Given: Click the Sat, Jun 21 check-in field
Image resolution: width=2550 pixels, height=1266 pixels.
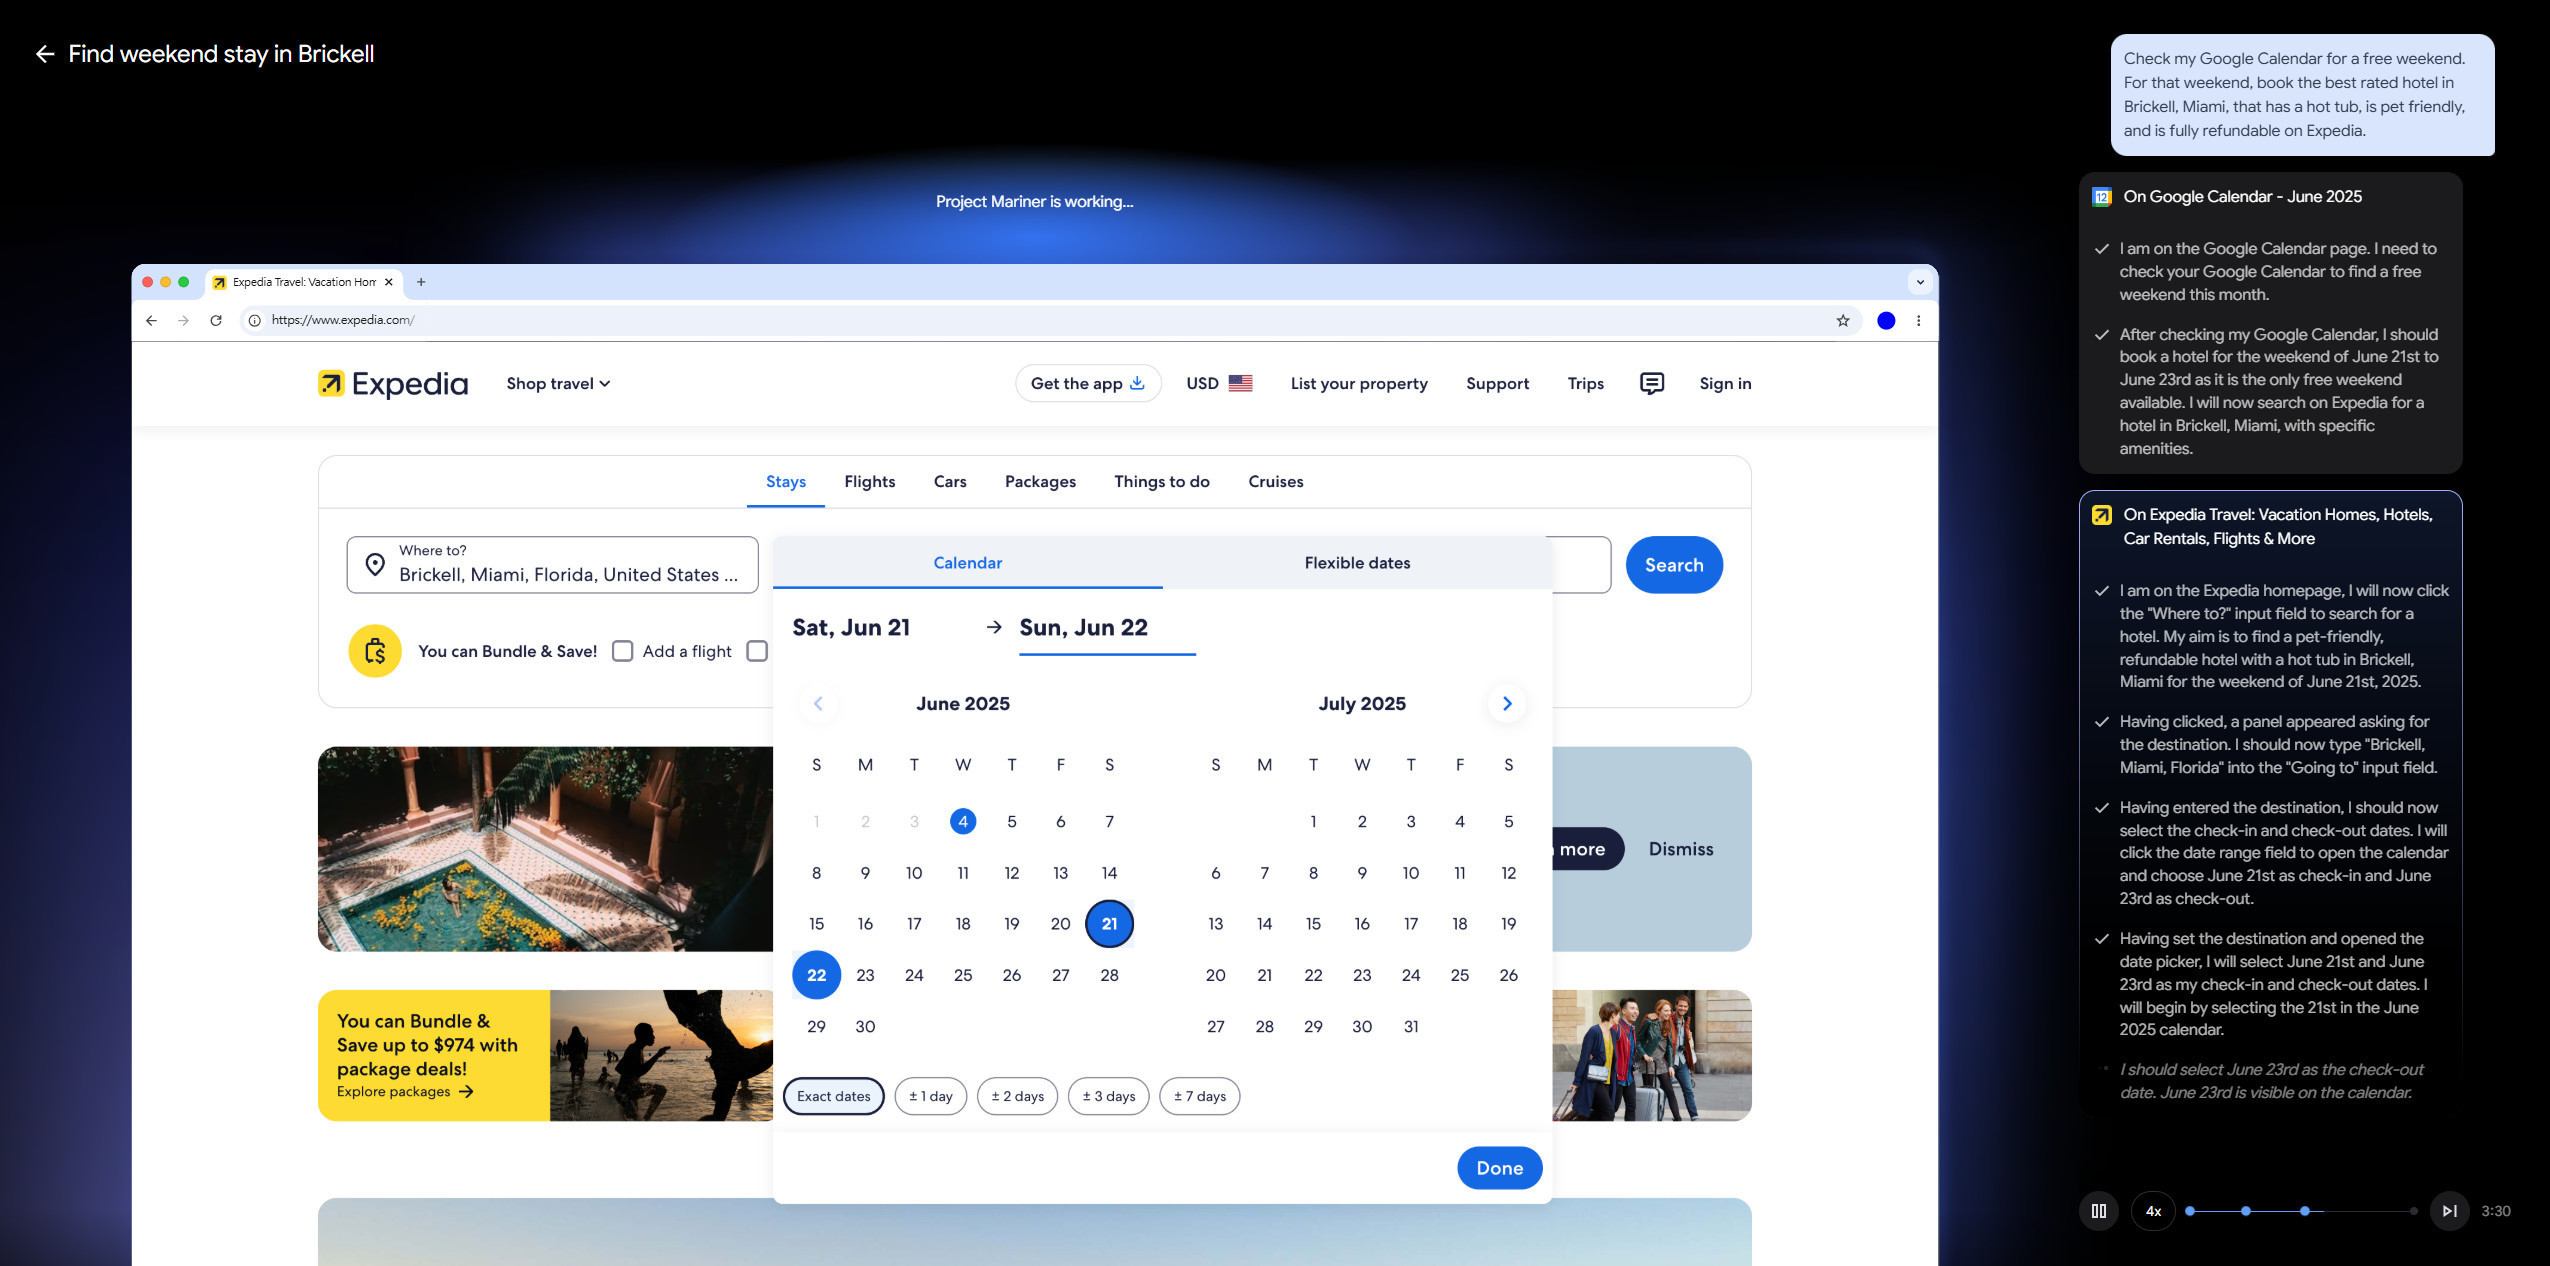Looking at the screenshot, I should tap(851, 628).
